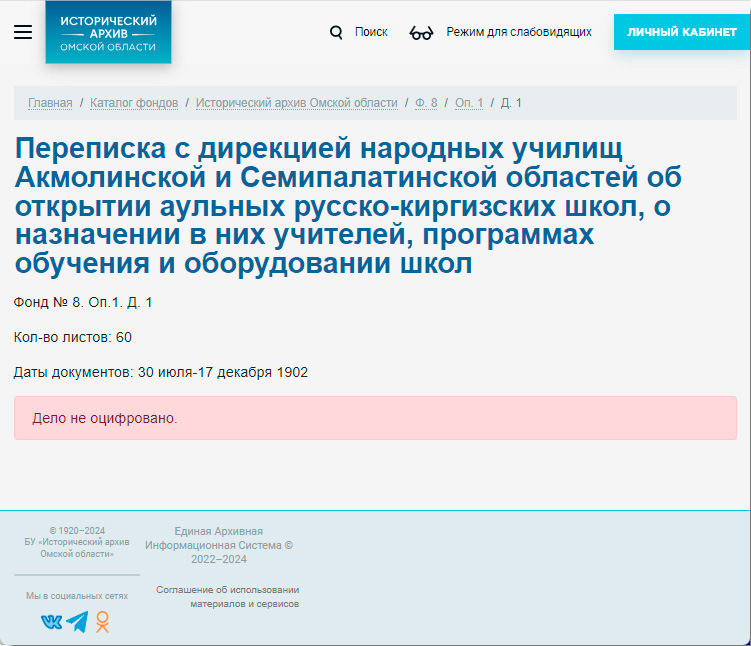The image size is (751, 646).
Task: Go to Оп. 1 breadcrumb
Action: 469,103
